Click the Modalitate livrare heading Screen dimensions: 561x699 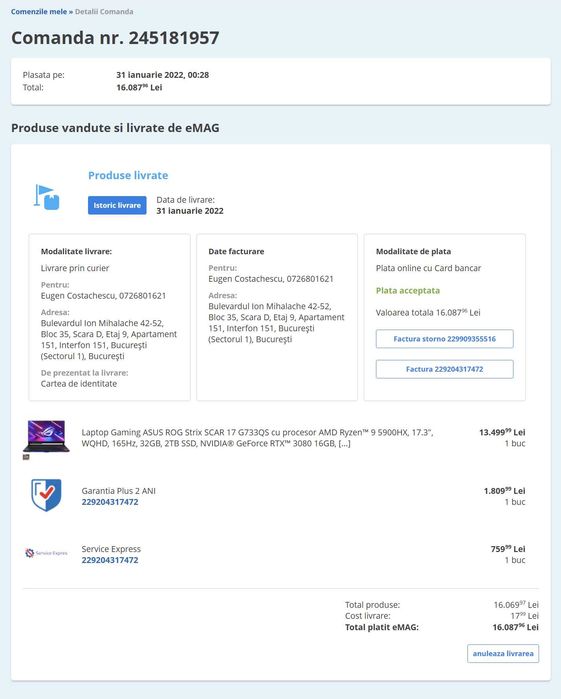76,251
